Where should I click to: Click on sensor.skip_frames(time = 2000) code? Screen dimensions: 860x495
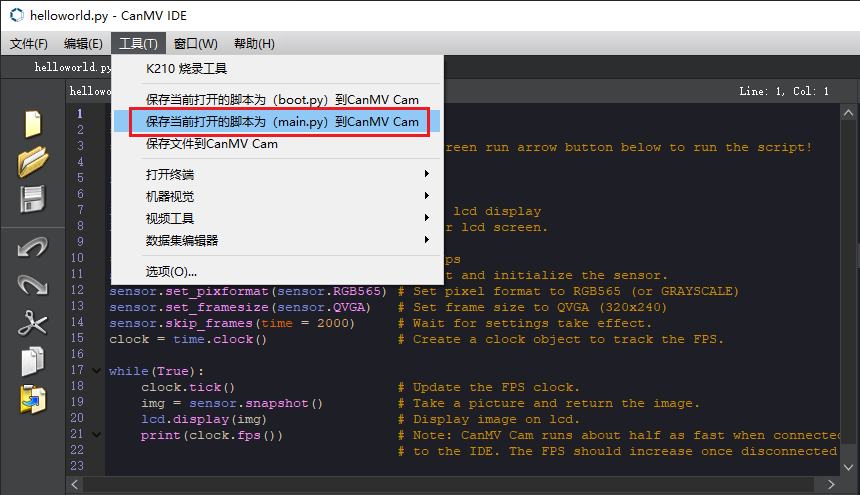[x=232, y=323]
